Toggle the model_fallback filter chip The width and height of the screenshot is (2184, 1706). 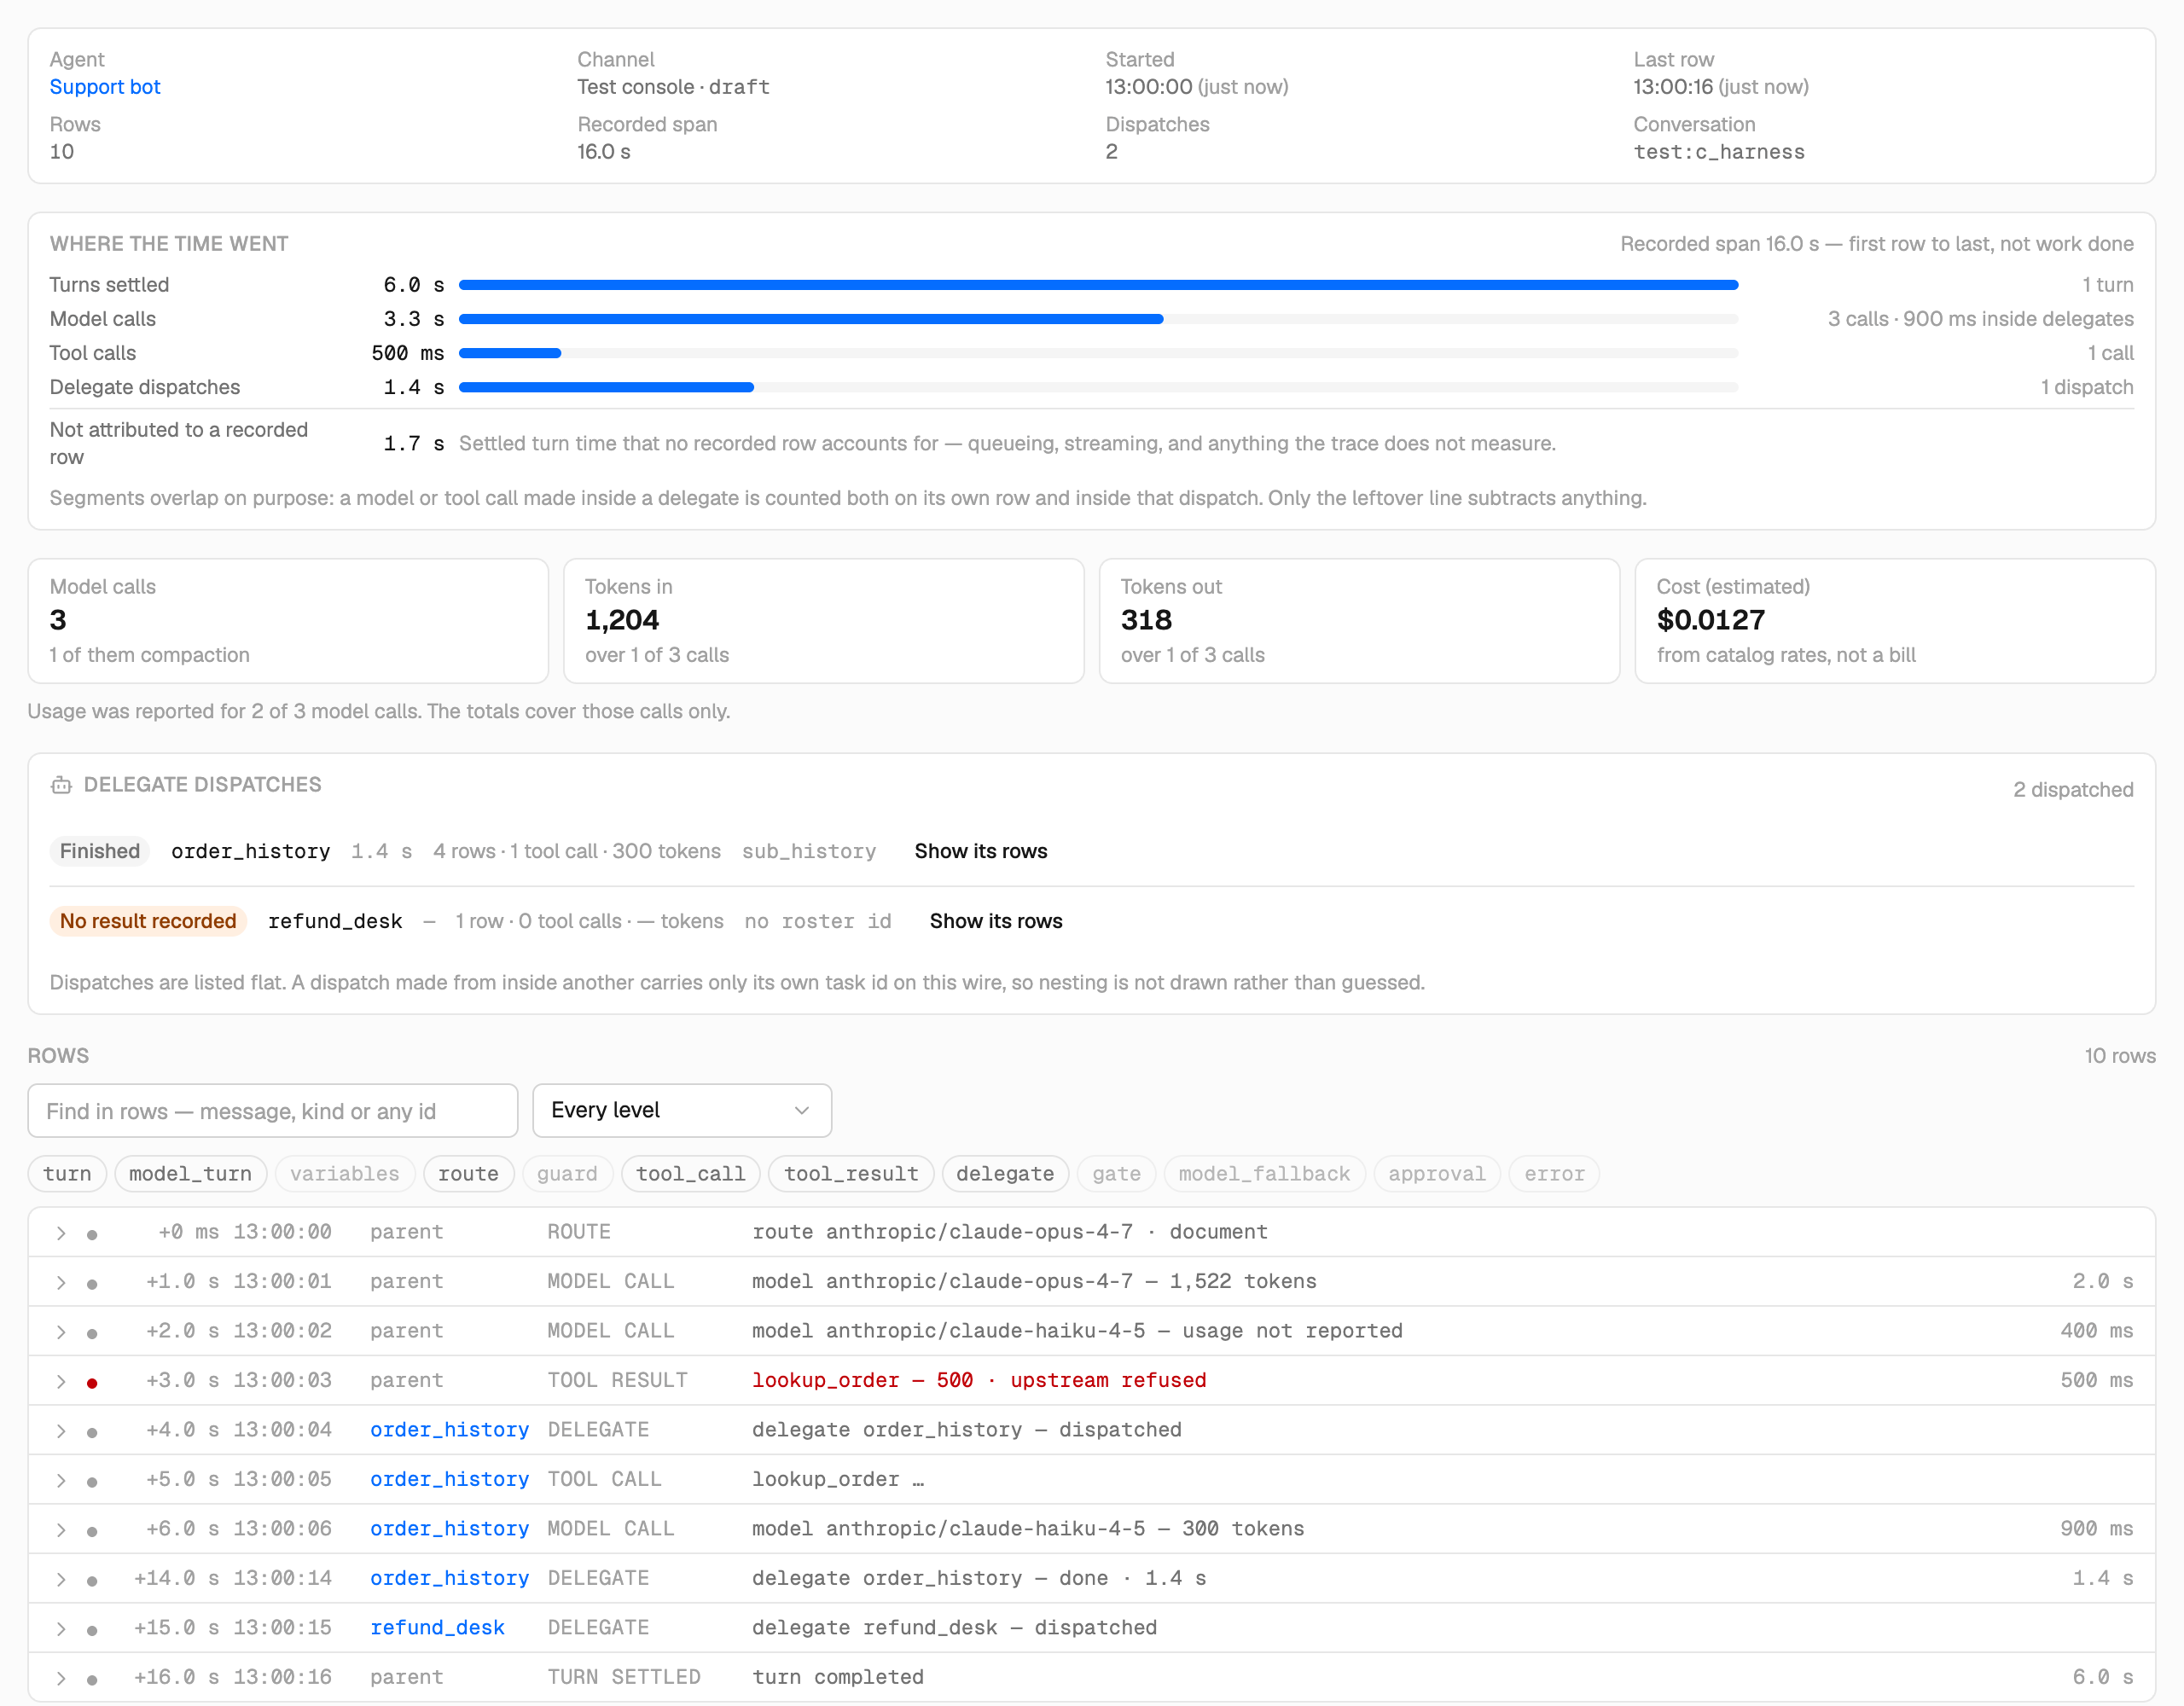(1264, 1174)
